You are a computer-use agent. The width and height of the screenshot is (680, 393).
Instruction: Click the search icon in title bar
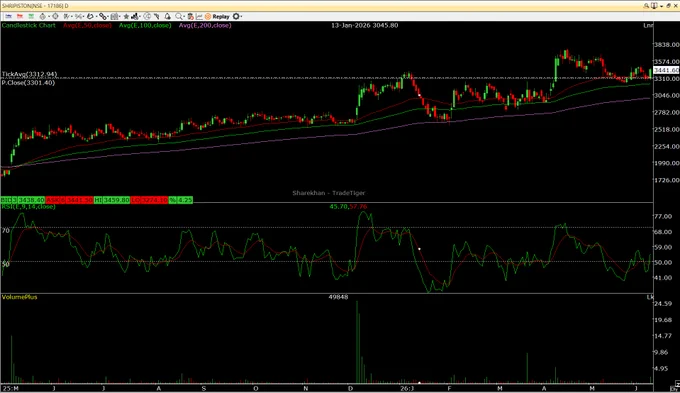(646, 6)
